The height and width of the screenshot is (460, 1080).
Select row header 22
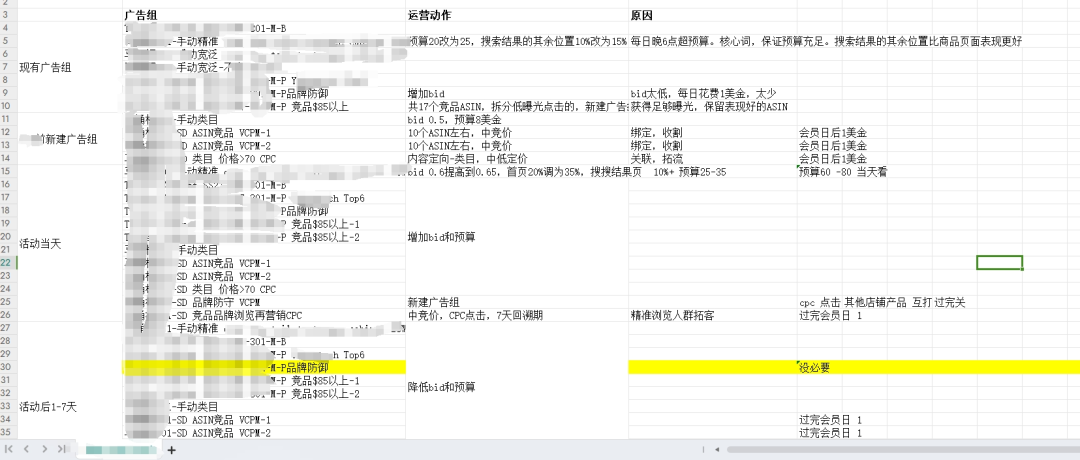point(8,262)
